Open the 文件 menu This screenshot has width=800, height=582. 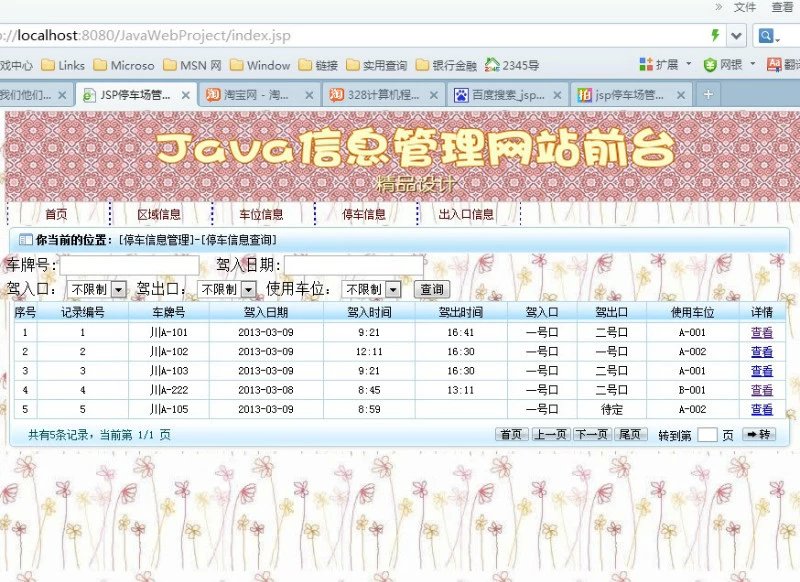(x=745, y=7)
